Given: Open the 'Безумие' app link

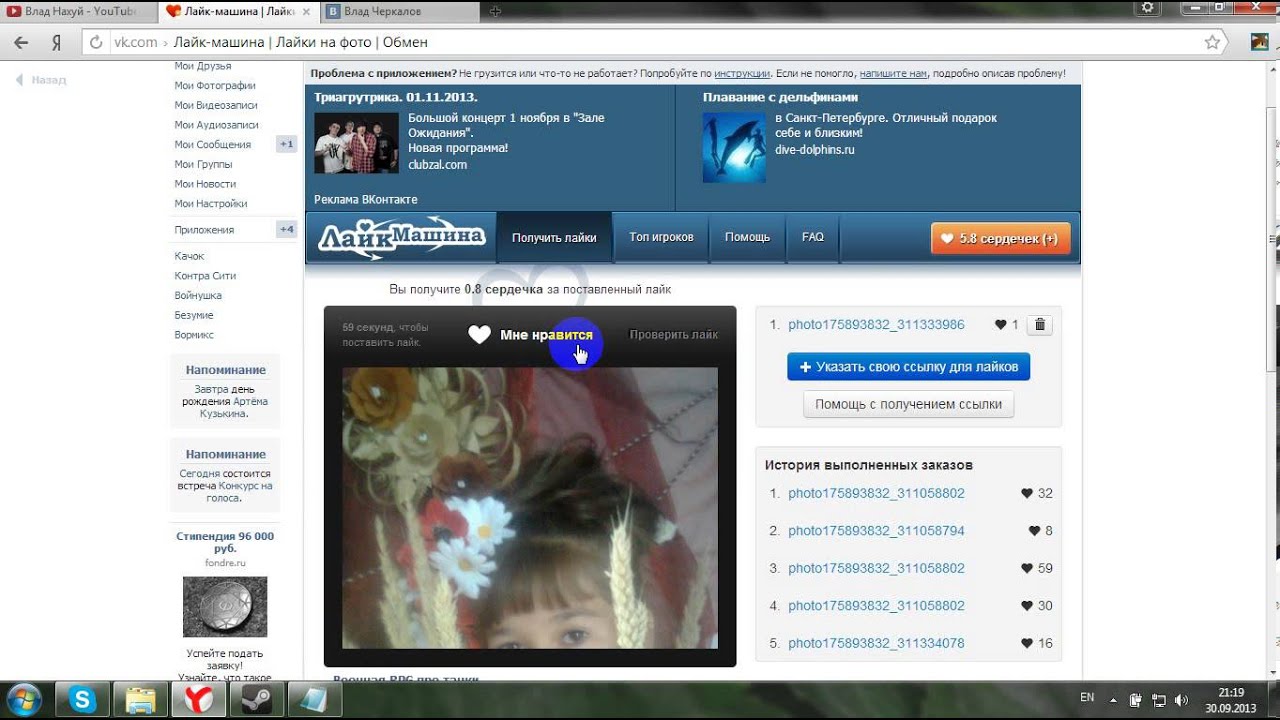Looking at the screenshot, I should pyautogui.click(x=194, y=315).
